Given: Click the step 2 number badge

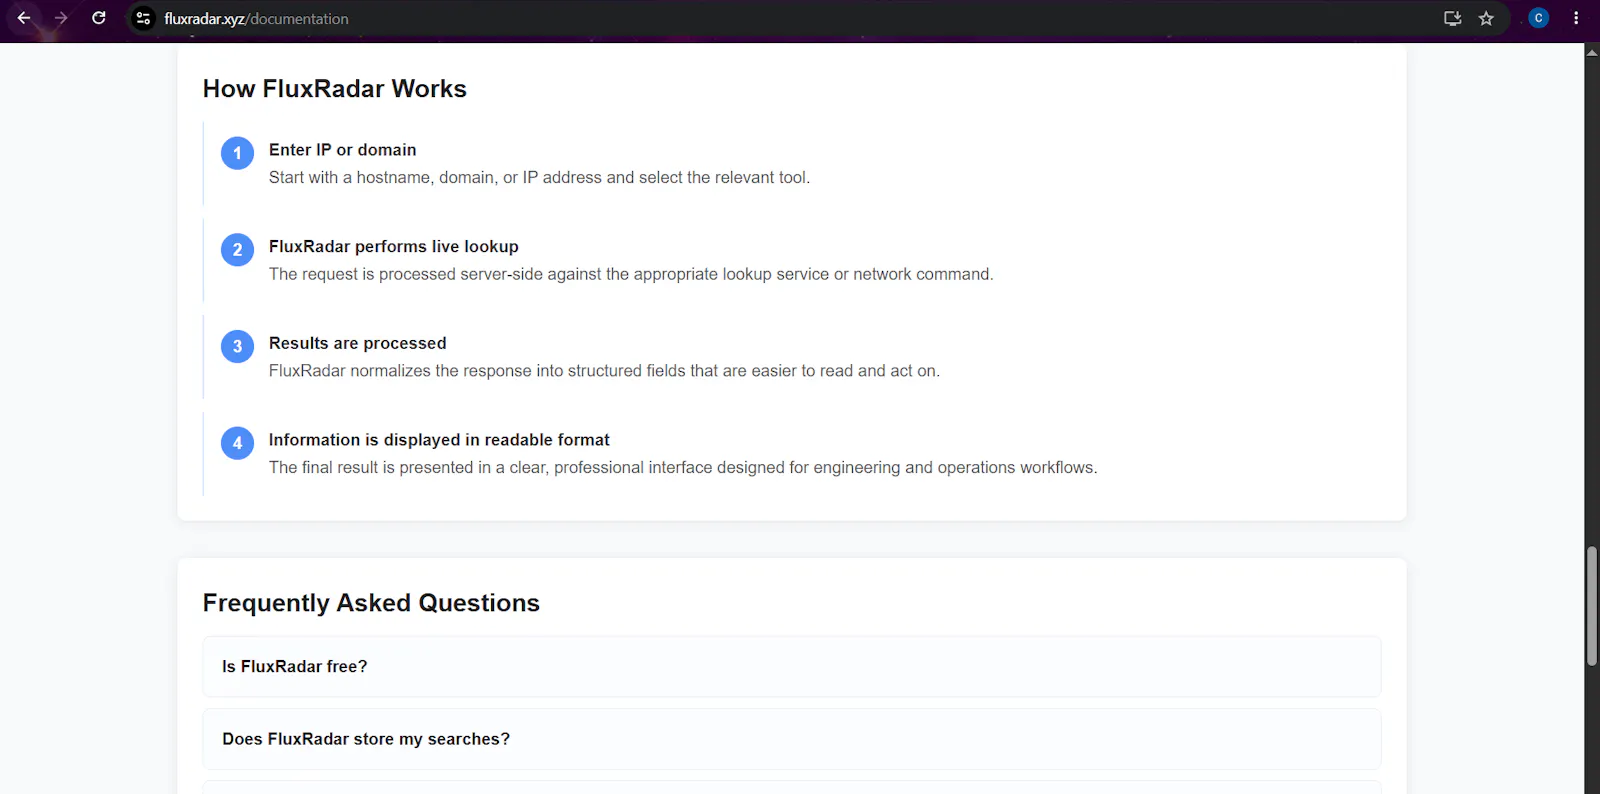Looking at the screenshot, I should [237, 250].
